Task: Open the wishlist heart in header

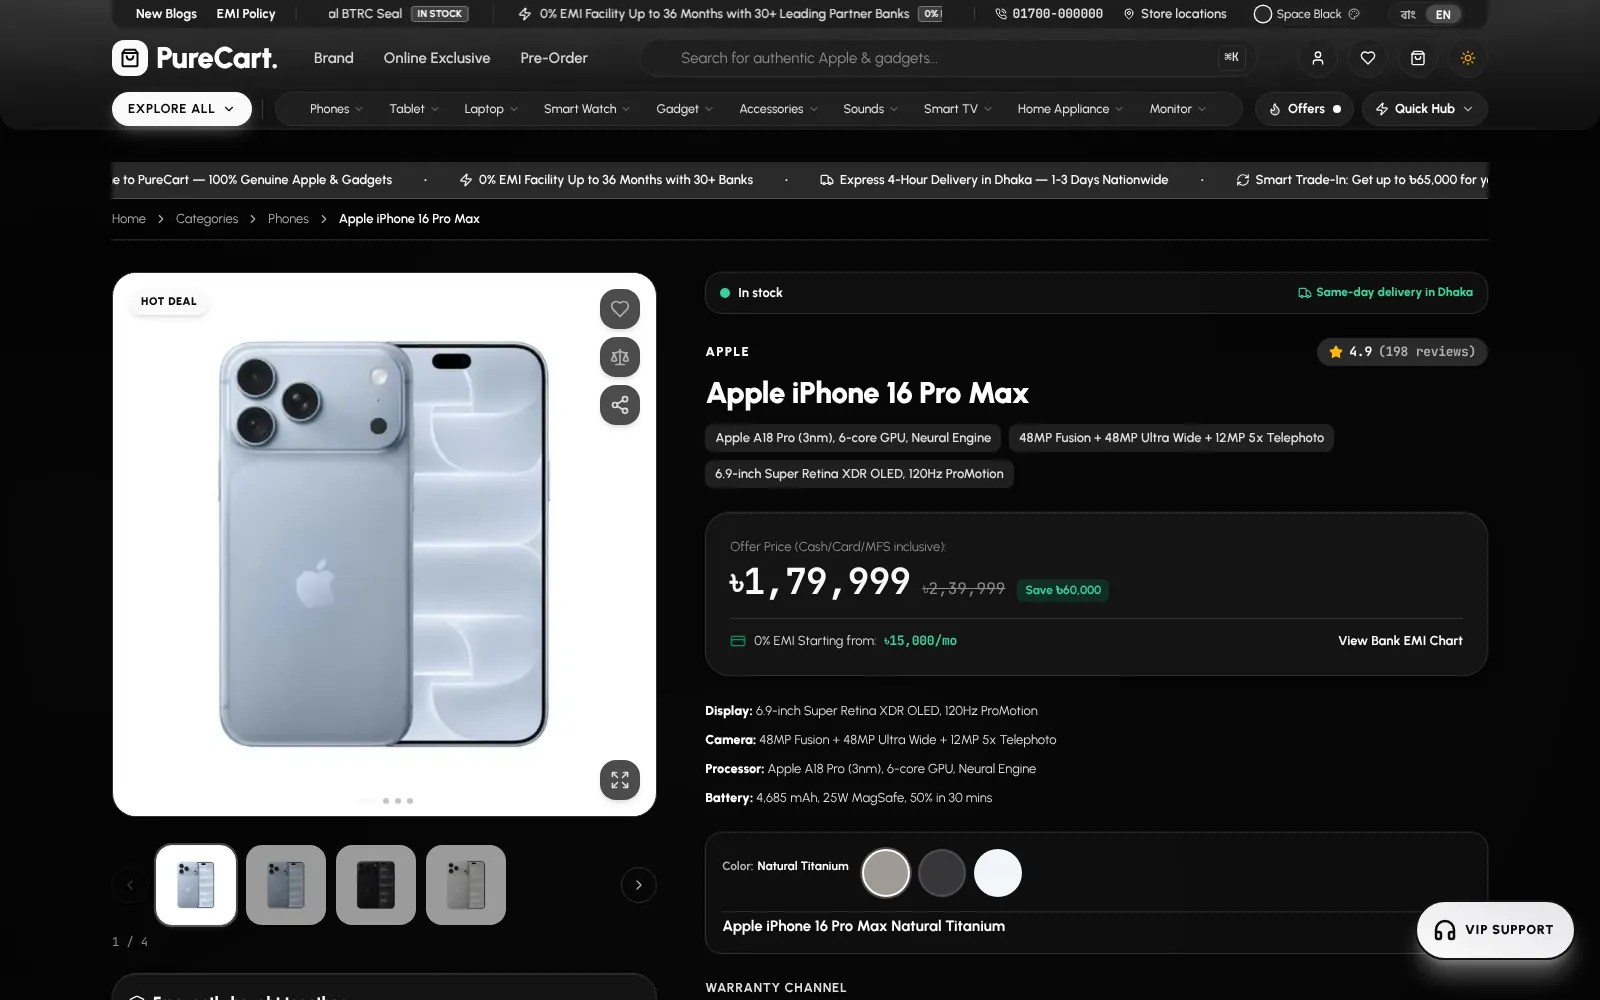Action: click(1368, 58)
